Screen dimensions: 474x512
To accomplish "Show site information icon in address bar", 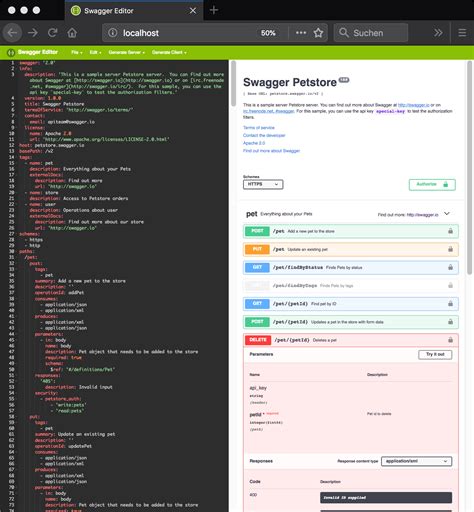I will pyautogui.click(x=113, y=33).
